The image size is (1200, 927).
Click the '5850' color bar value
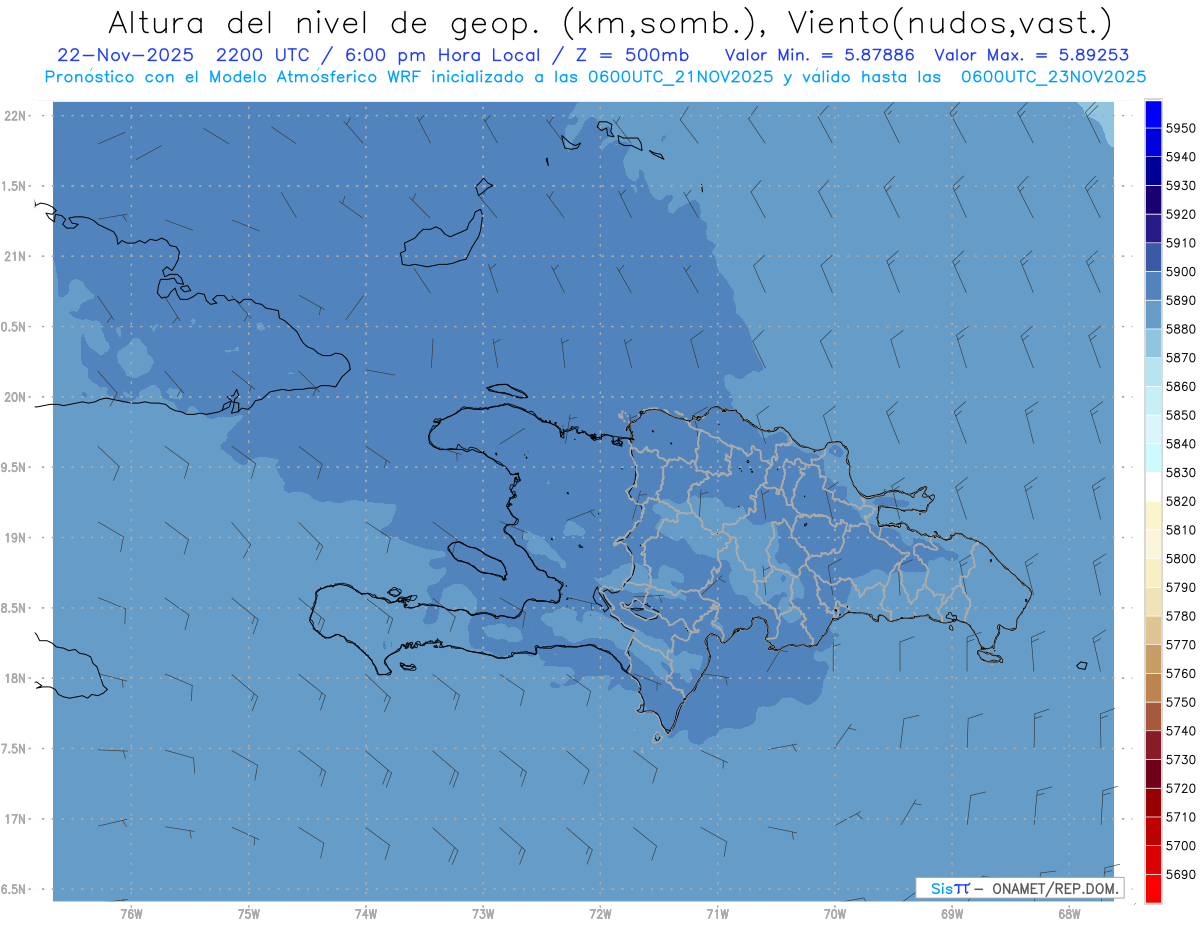(x=1181, y=415)
